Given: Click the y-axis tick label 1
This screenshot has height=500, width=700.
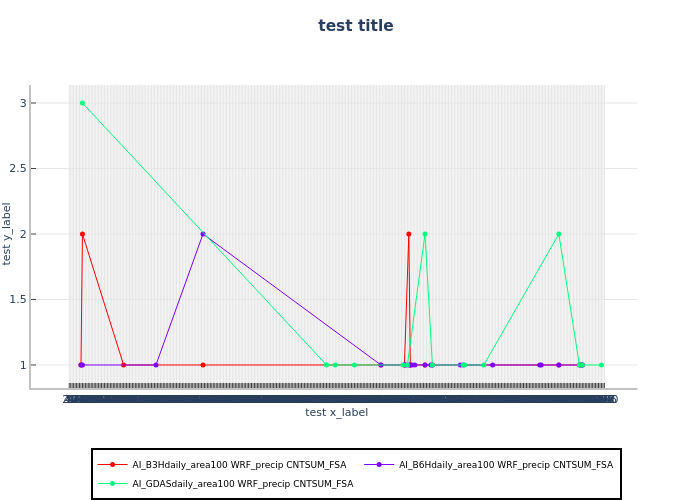Looking at the screenshot, I should tap(22, 365).
